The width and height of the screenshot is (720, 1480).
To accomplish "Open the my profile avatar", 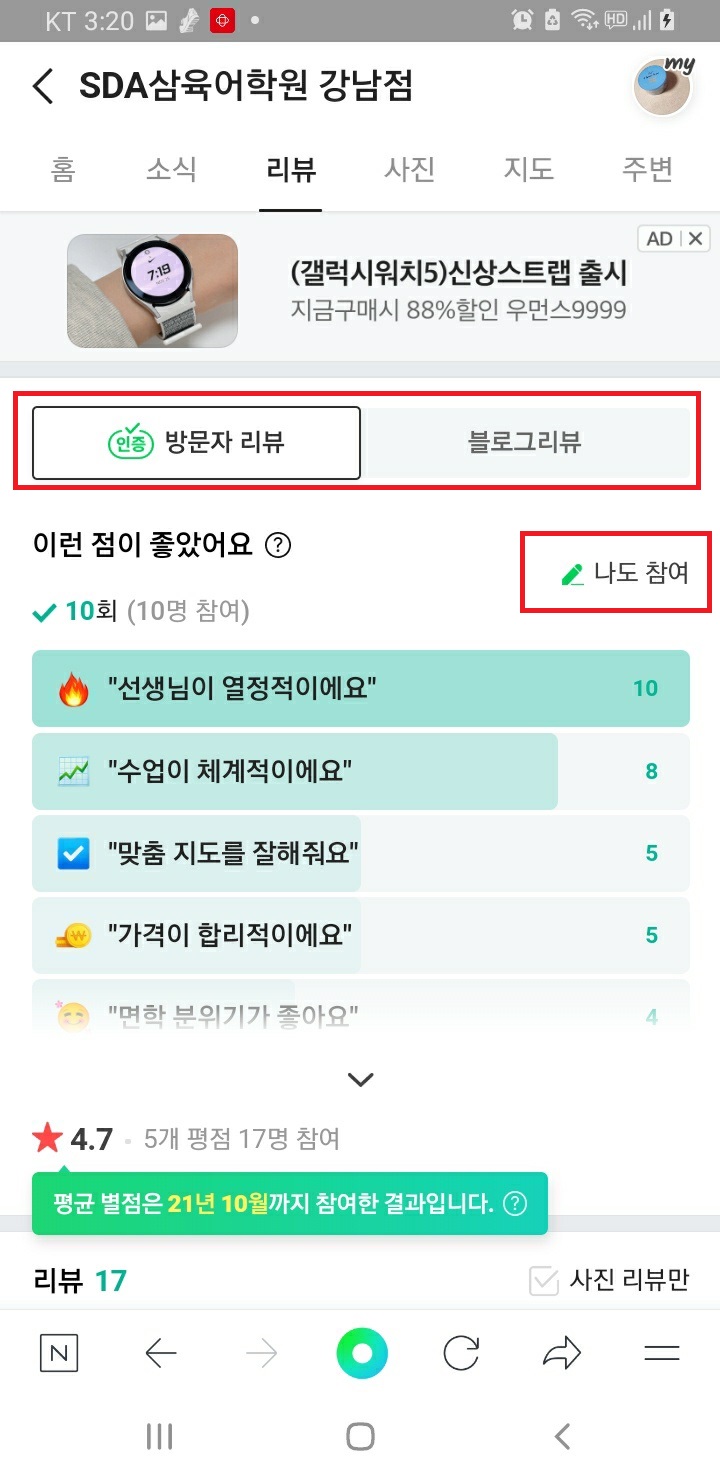I will (664, 87).
